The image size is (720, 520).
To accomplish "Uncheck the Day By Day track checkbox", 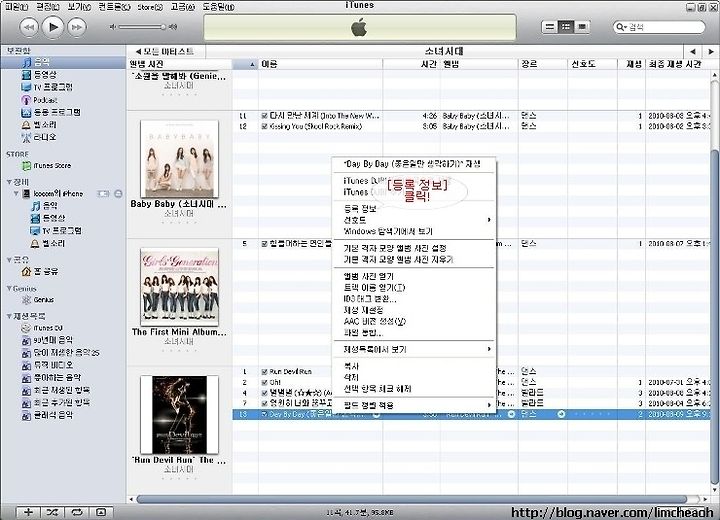I will (264, 414).
